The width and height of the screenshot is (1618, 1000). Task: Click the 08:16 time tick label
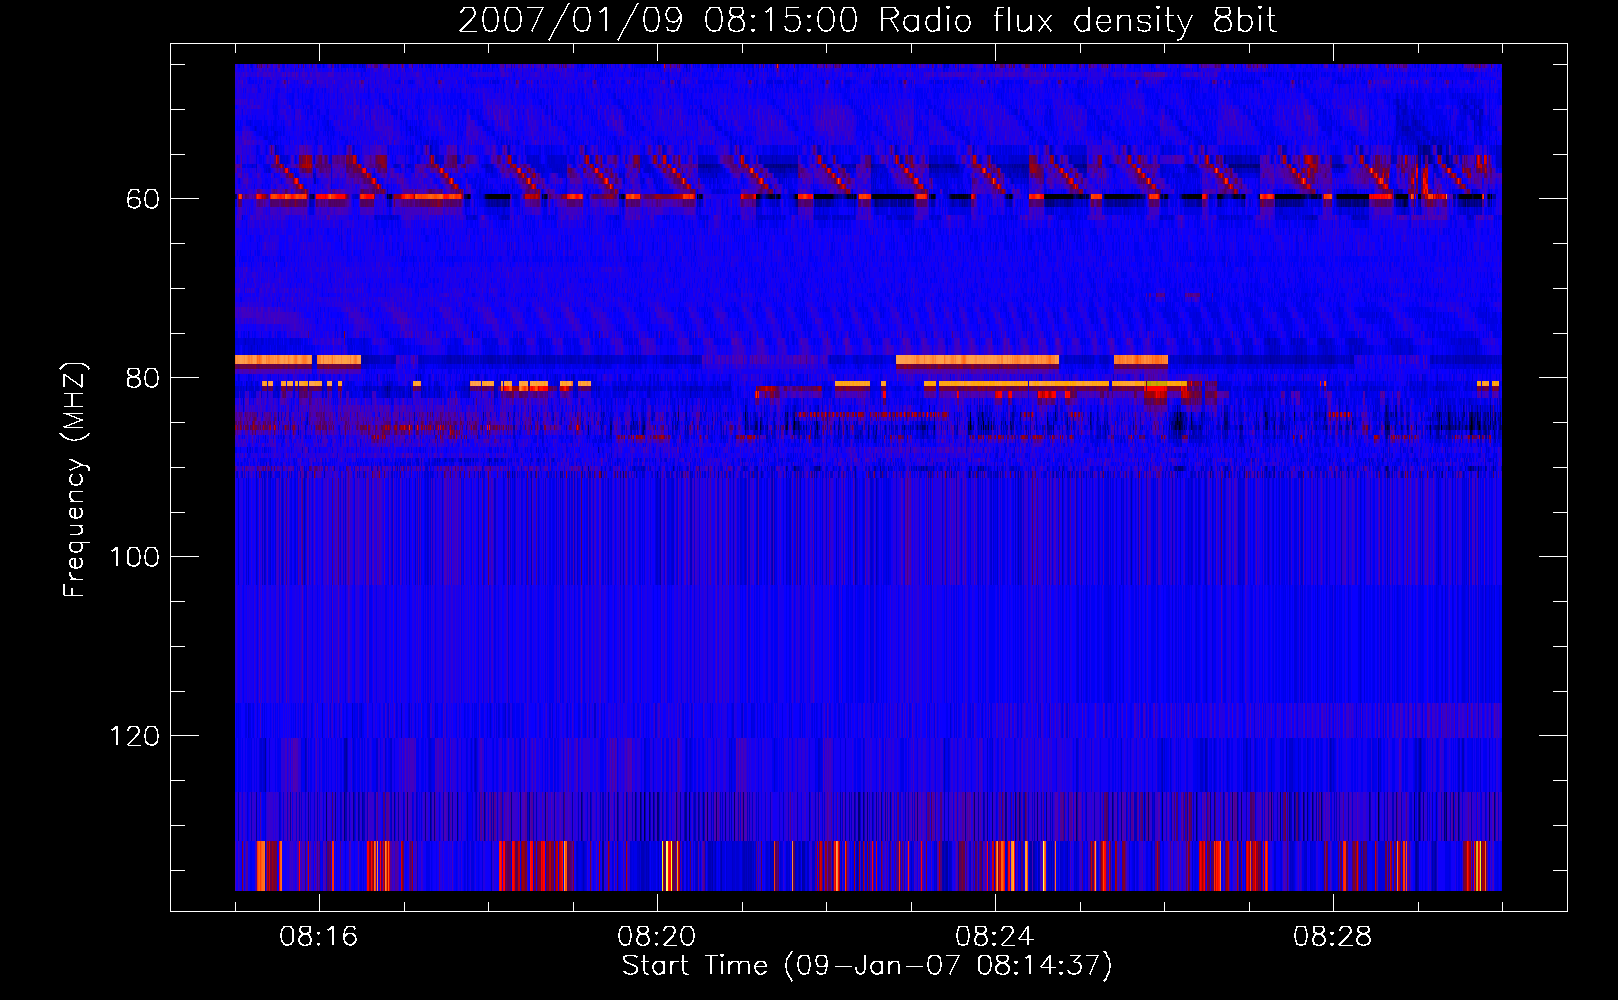click(x=319, y=937)
